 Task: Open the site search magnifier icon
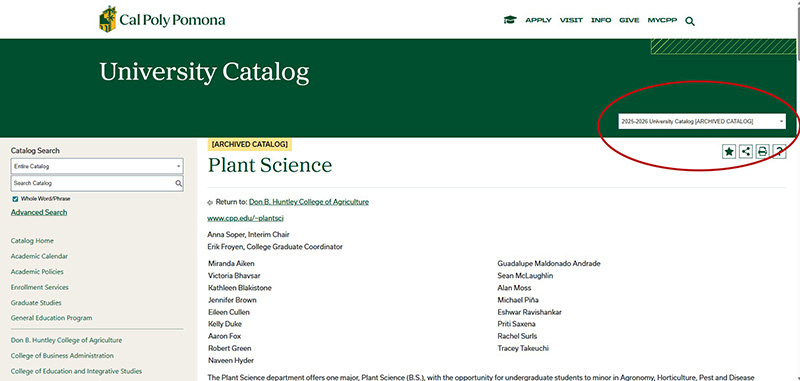click(690, 21)
